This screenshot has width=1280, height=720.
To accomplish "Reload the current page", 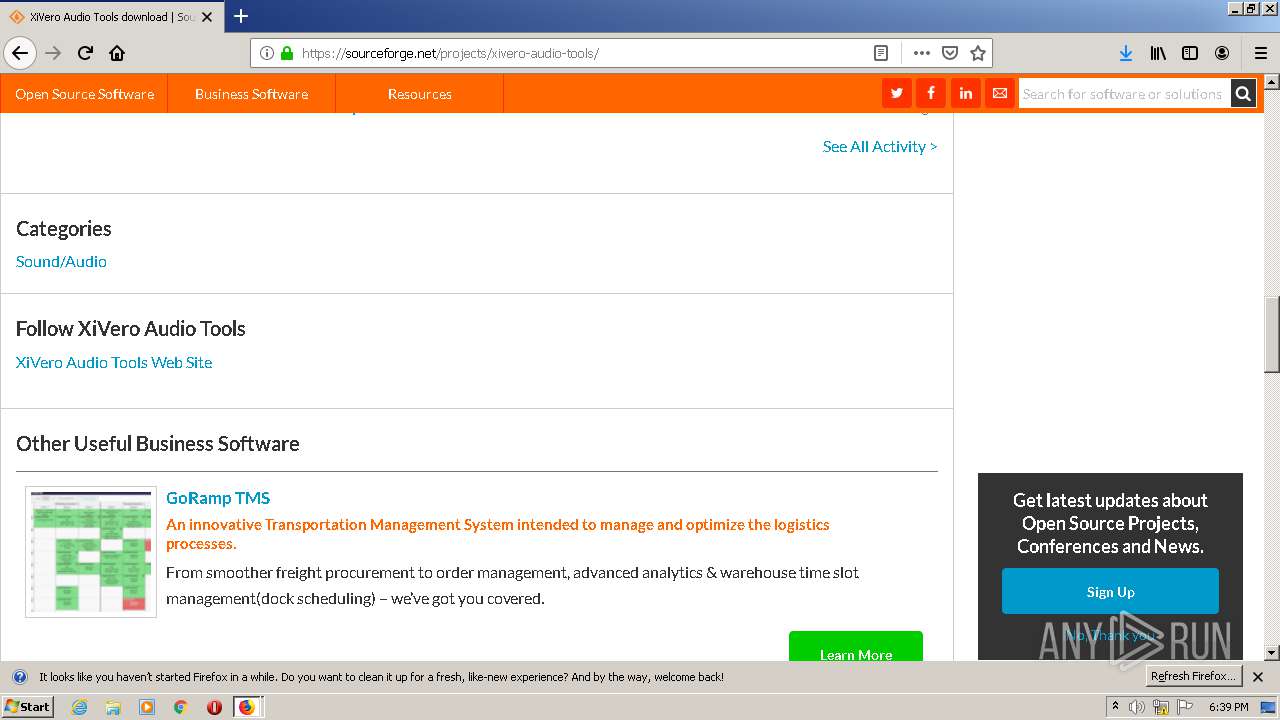I will click(85, 53).
